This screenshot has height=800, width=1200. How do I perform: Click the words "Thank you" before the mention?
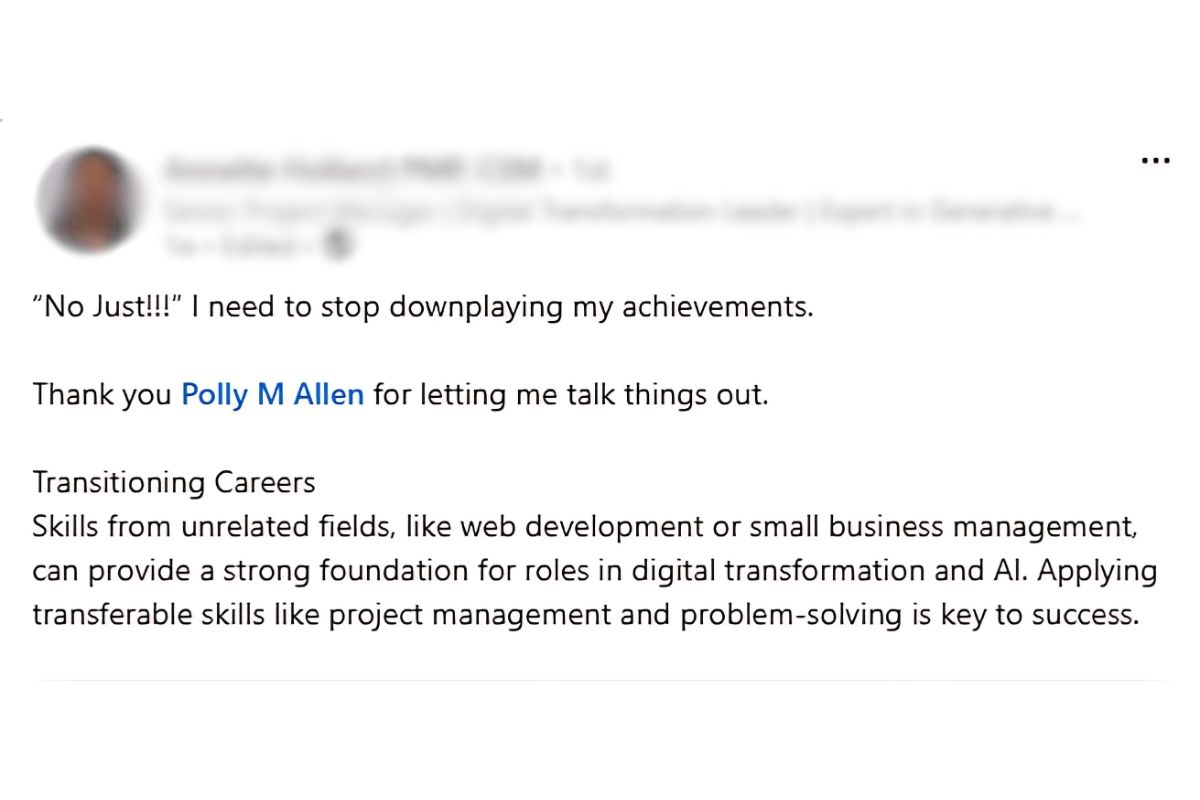(x=102, y=395)
